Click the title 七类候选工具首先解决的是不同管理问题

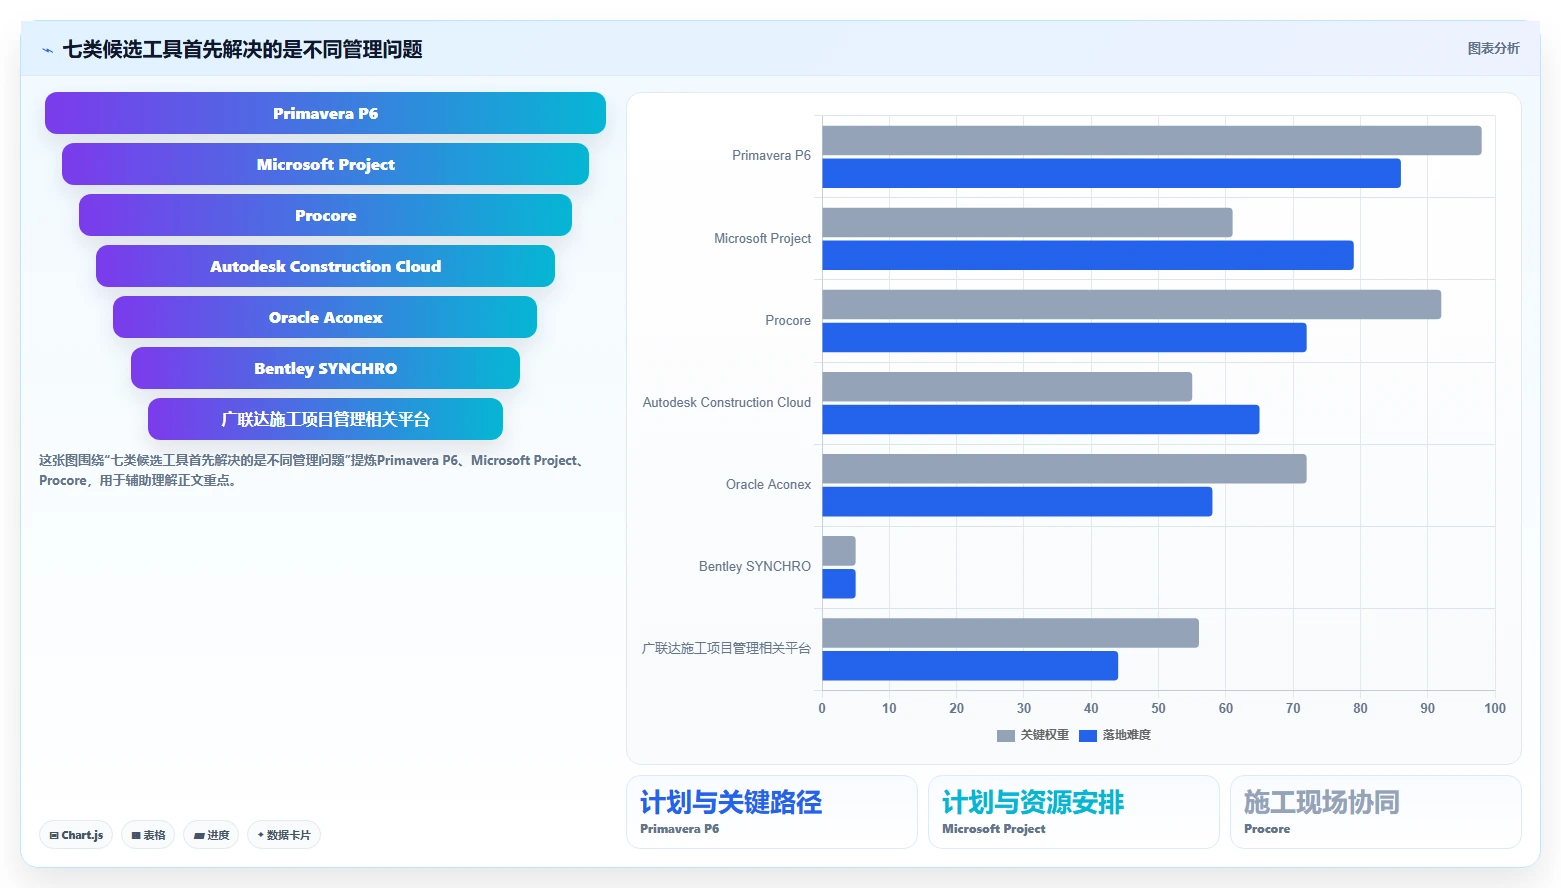[x=243, y=49]
